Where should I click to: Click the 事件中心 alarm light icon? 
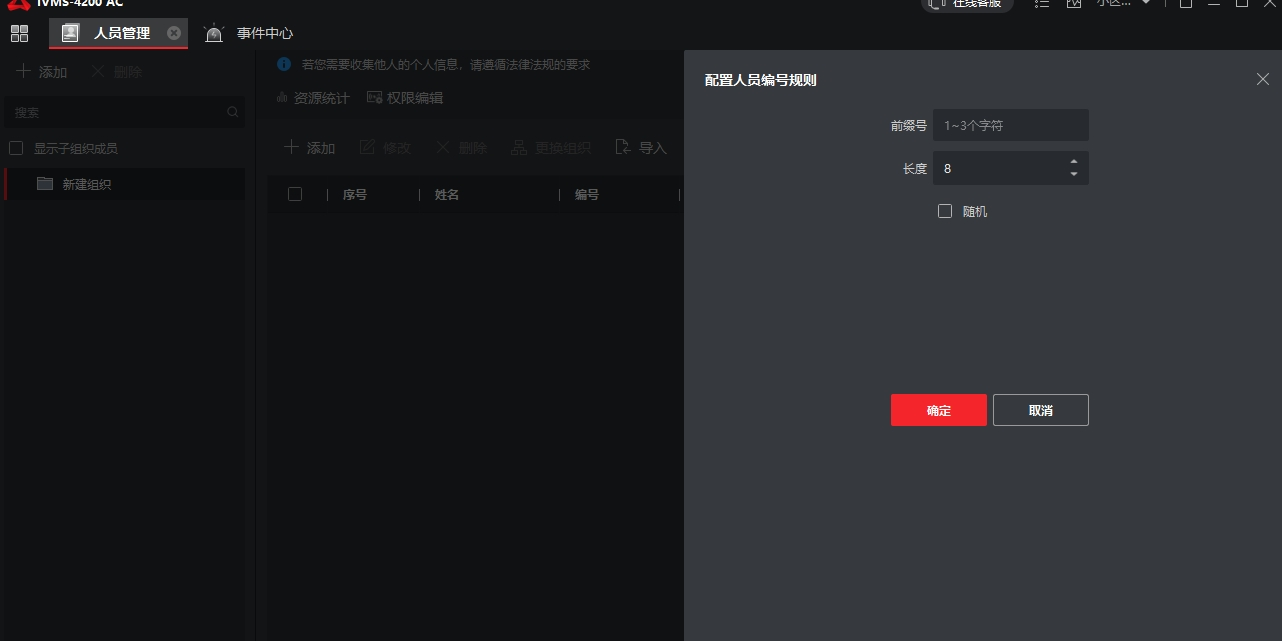point(214,34)
